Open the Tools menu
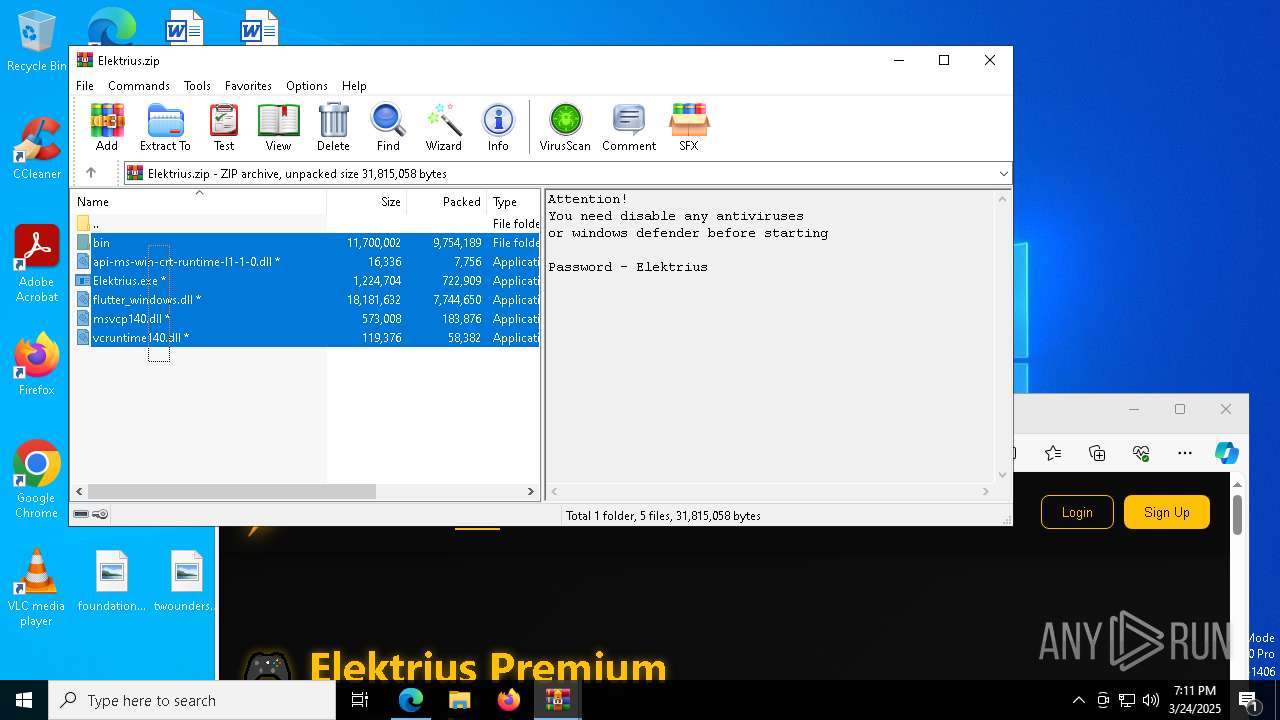The image size is (1280, 720). tap(197, 86)
